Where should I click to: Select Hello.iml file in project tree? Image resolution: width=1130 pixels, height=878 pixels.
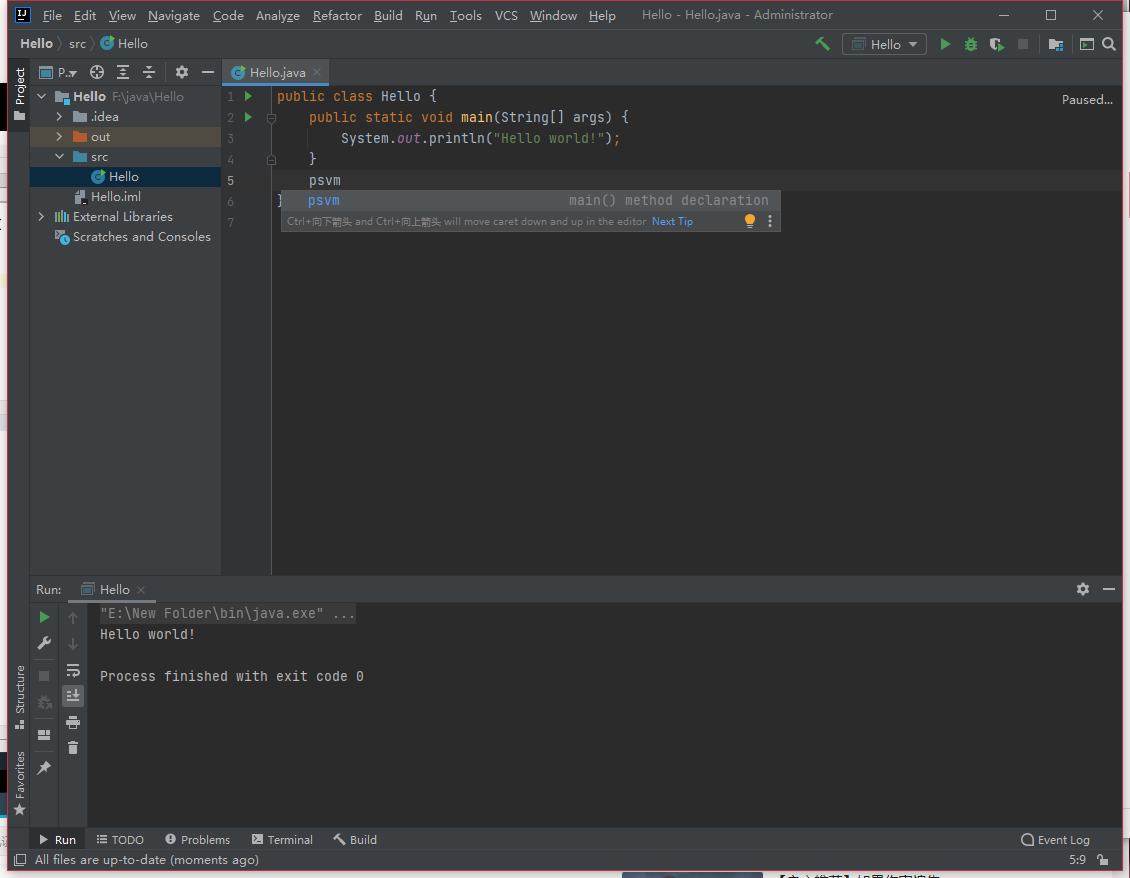(115, 197)
